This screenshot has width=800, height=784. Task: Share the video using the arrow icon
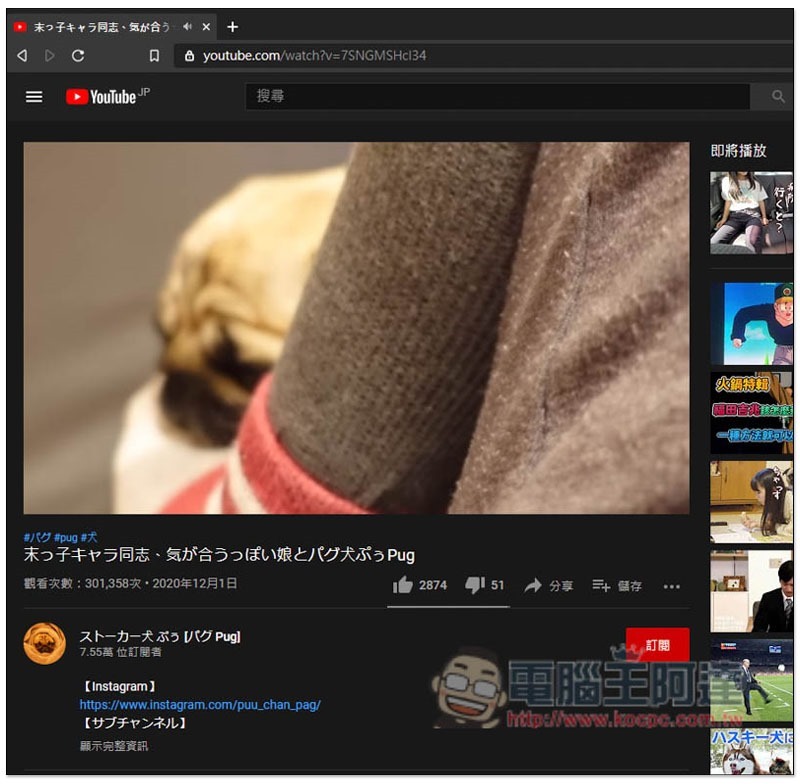tap(548, 586)
